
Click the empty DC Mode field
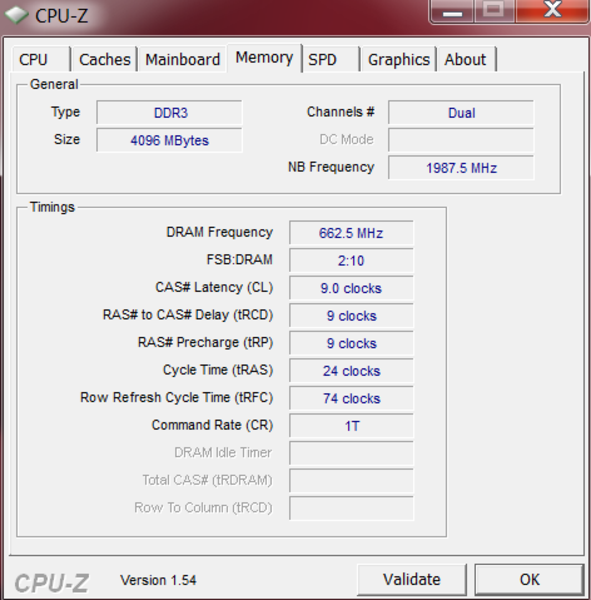pyautogui.click(x=461, y=140)
